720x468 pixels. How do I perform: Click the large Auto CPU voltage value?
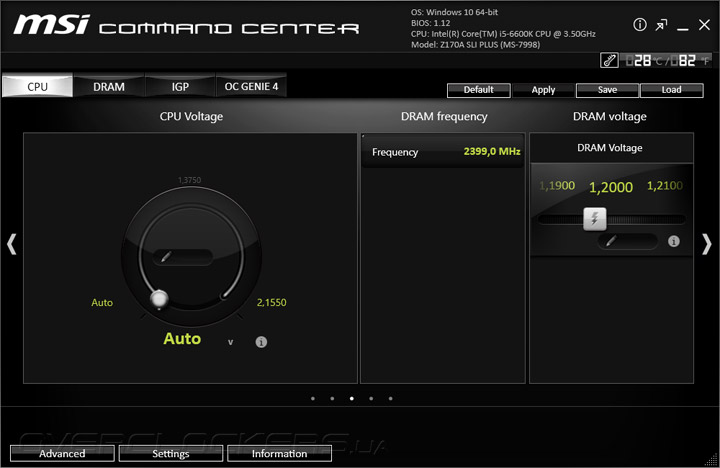182,338
